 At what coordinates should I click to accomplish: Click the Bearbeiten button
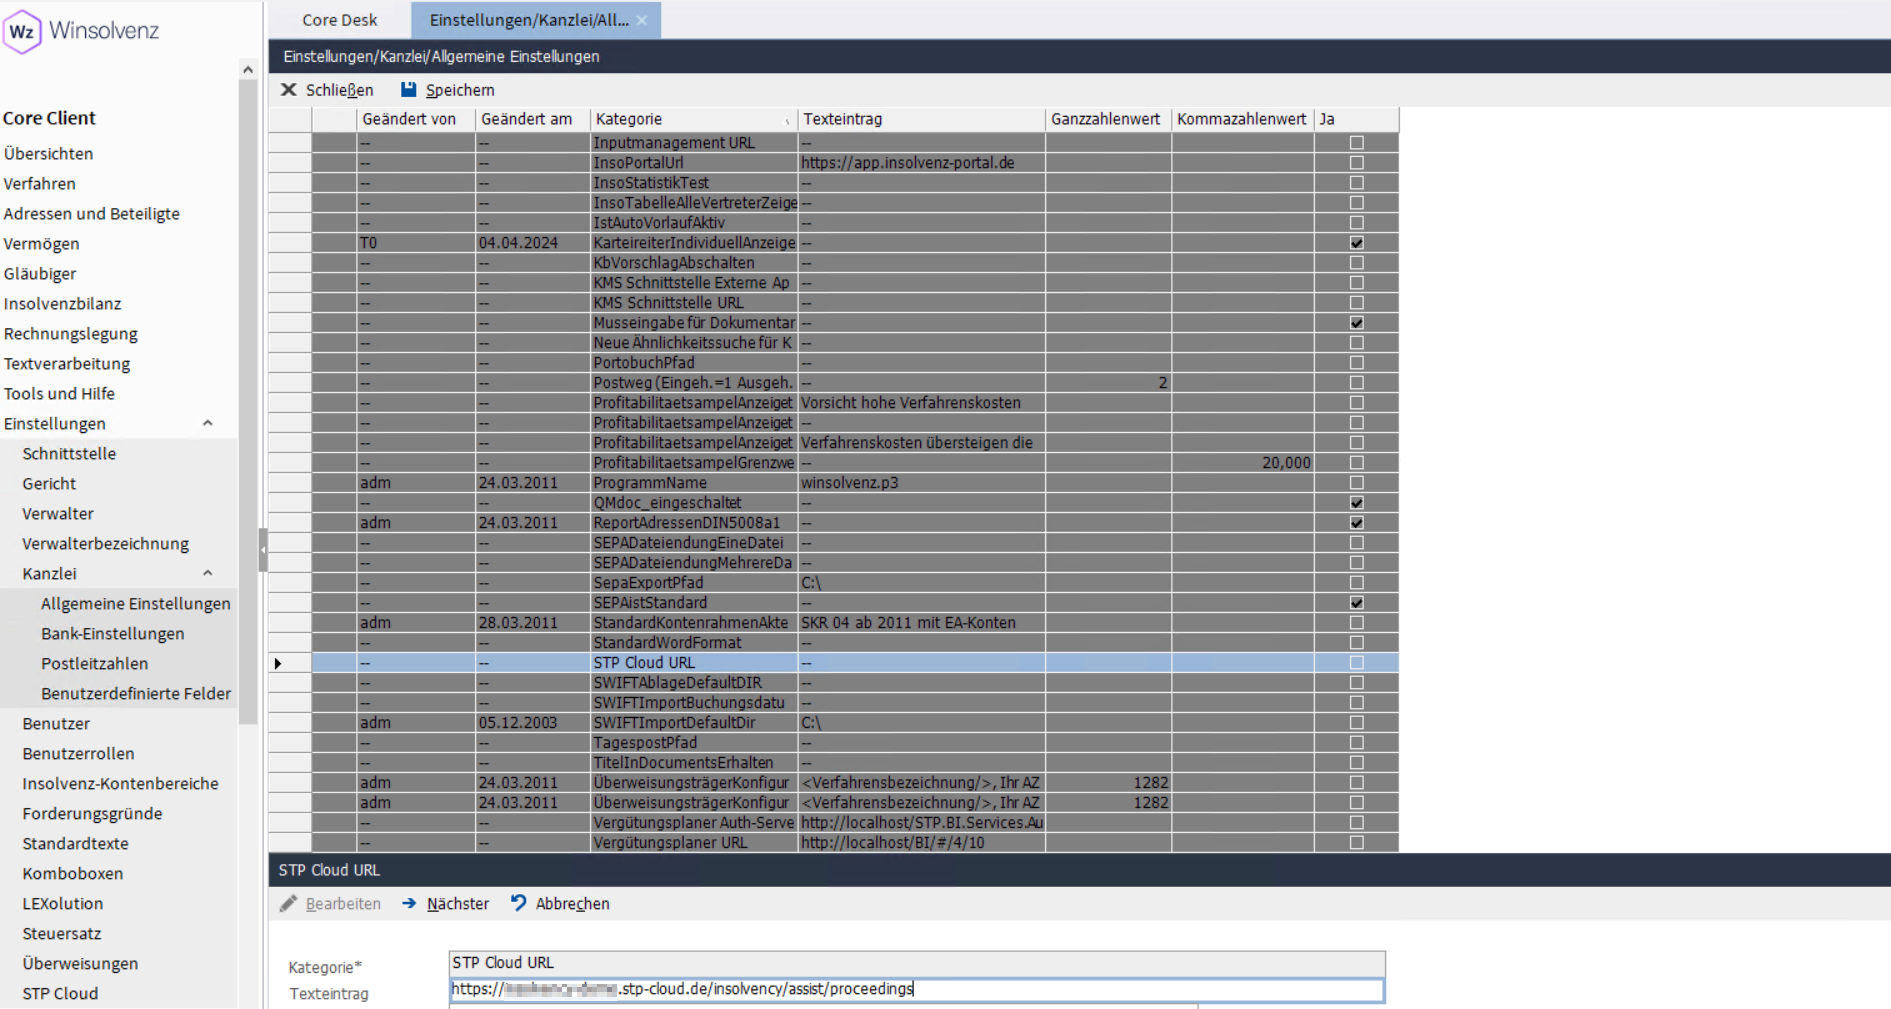click(331, 904)
